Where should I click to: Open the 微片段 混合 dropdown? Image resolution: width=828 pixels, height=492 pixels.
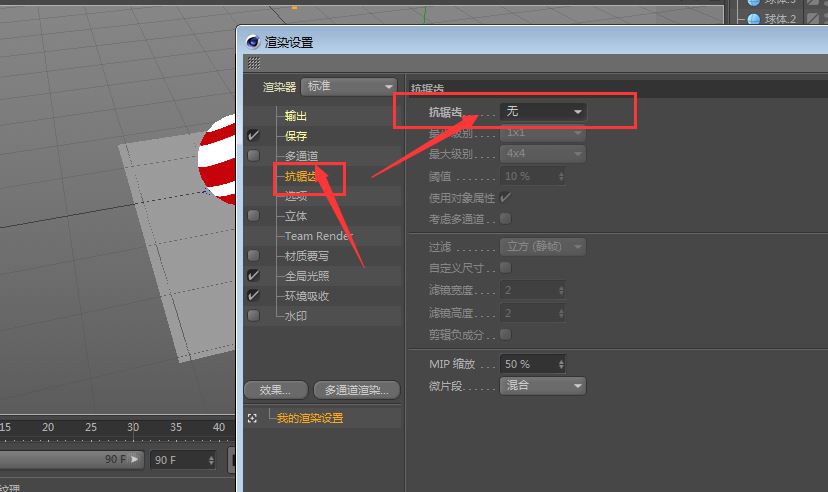(x=543, y=385)
